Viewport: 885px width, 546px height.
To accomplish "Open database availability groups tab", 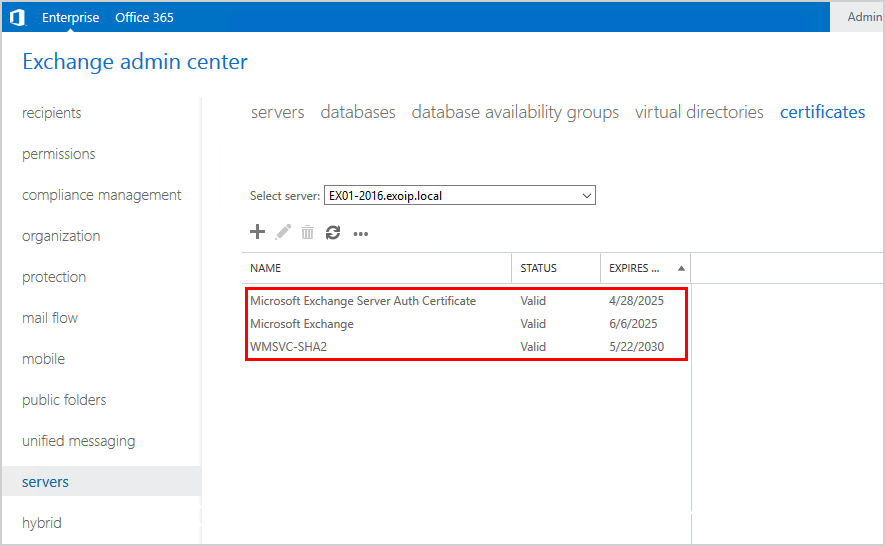I will point(515,112).
